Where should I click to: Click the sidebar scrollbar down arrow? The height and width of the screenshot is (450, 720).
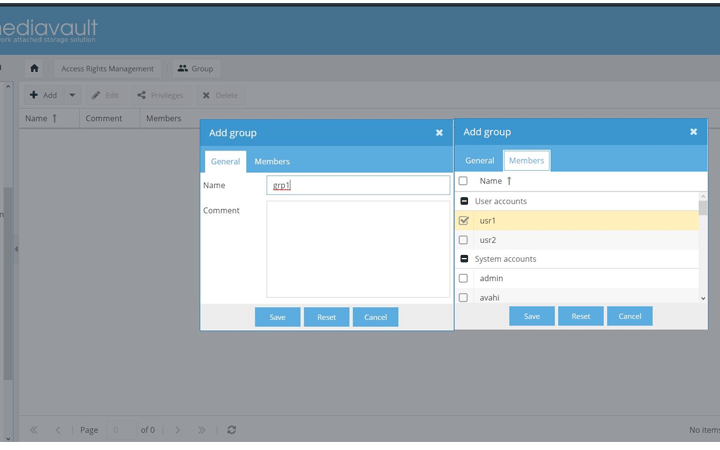coord(8,439)
